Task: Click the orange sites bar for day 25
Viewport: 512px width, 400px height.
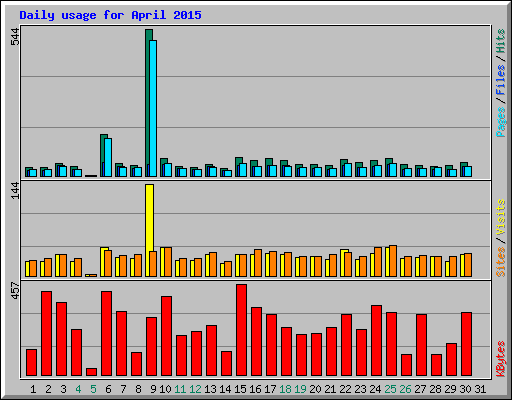Action: click(x=393, y=261)
